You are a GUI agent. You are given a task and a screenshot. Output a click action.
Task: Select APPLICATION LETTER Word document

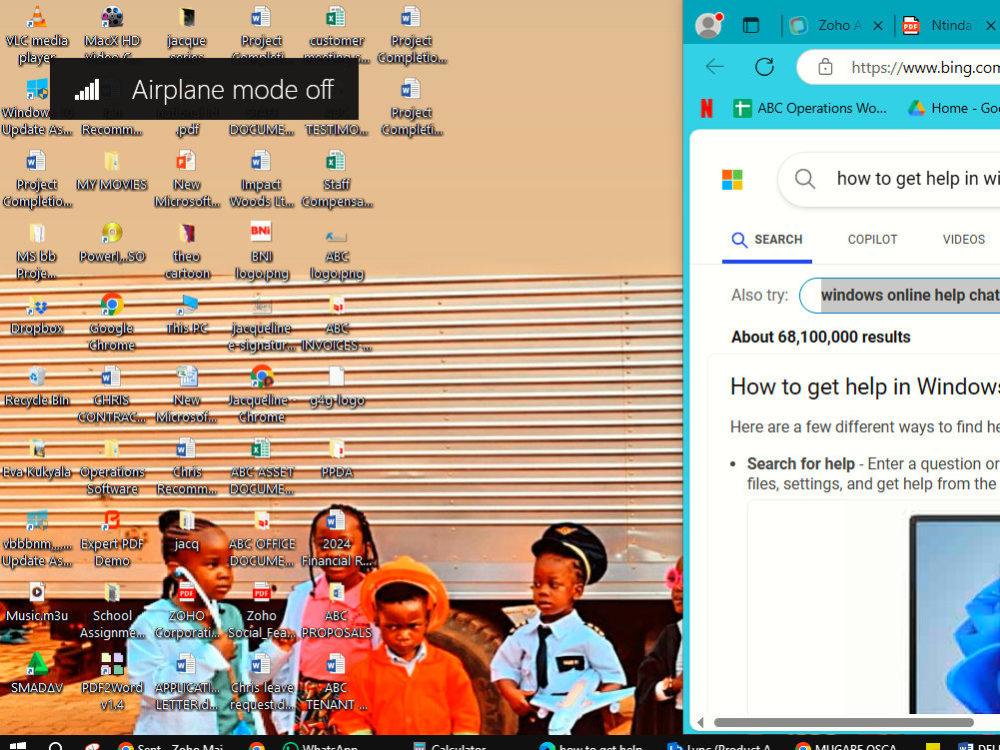(186, 683)
